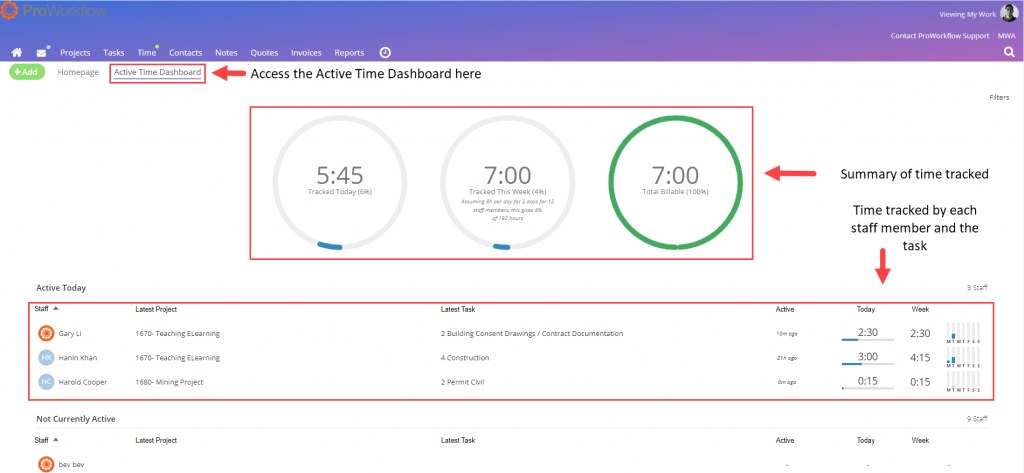Open the Time menu

coord(147,53)
